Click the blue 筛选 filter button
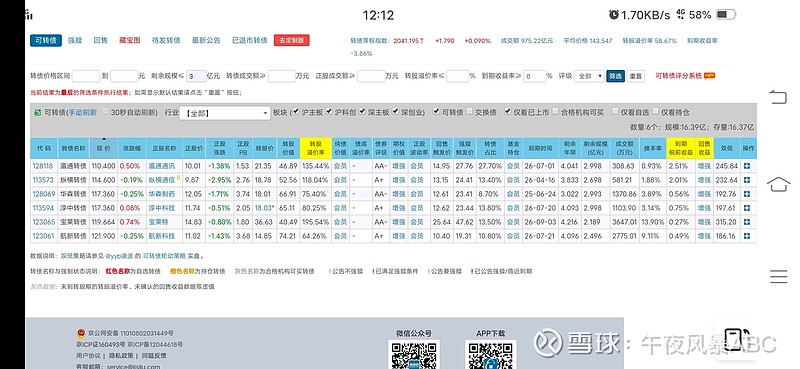Screen dimensions: 800x369 click(x=615, y=76)
